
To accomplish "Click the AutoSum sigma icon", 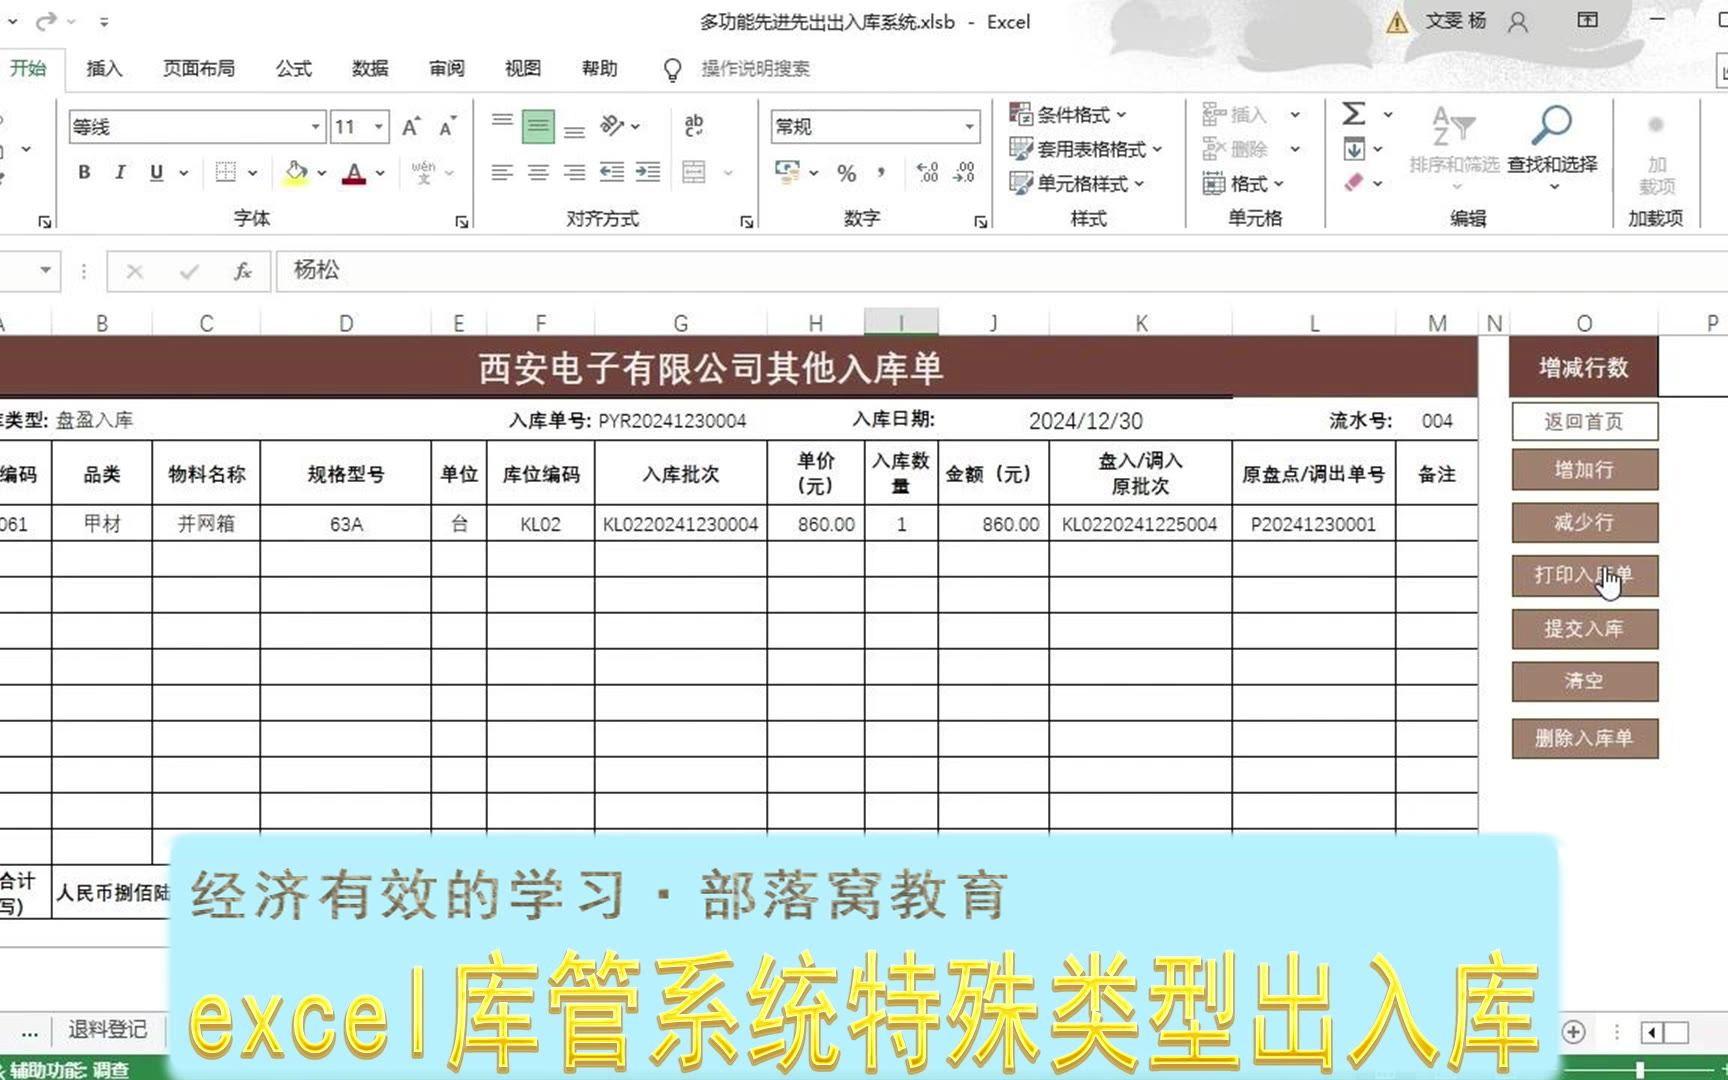I will click(x=1354, y=114).
